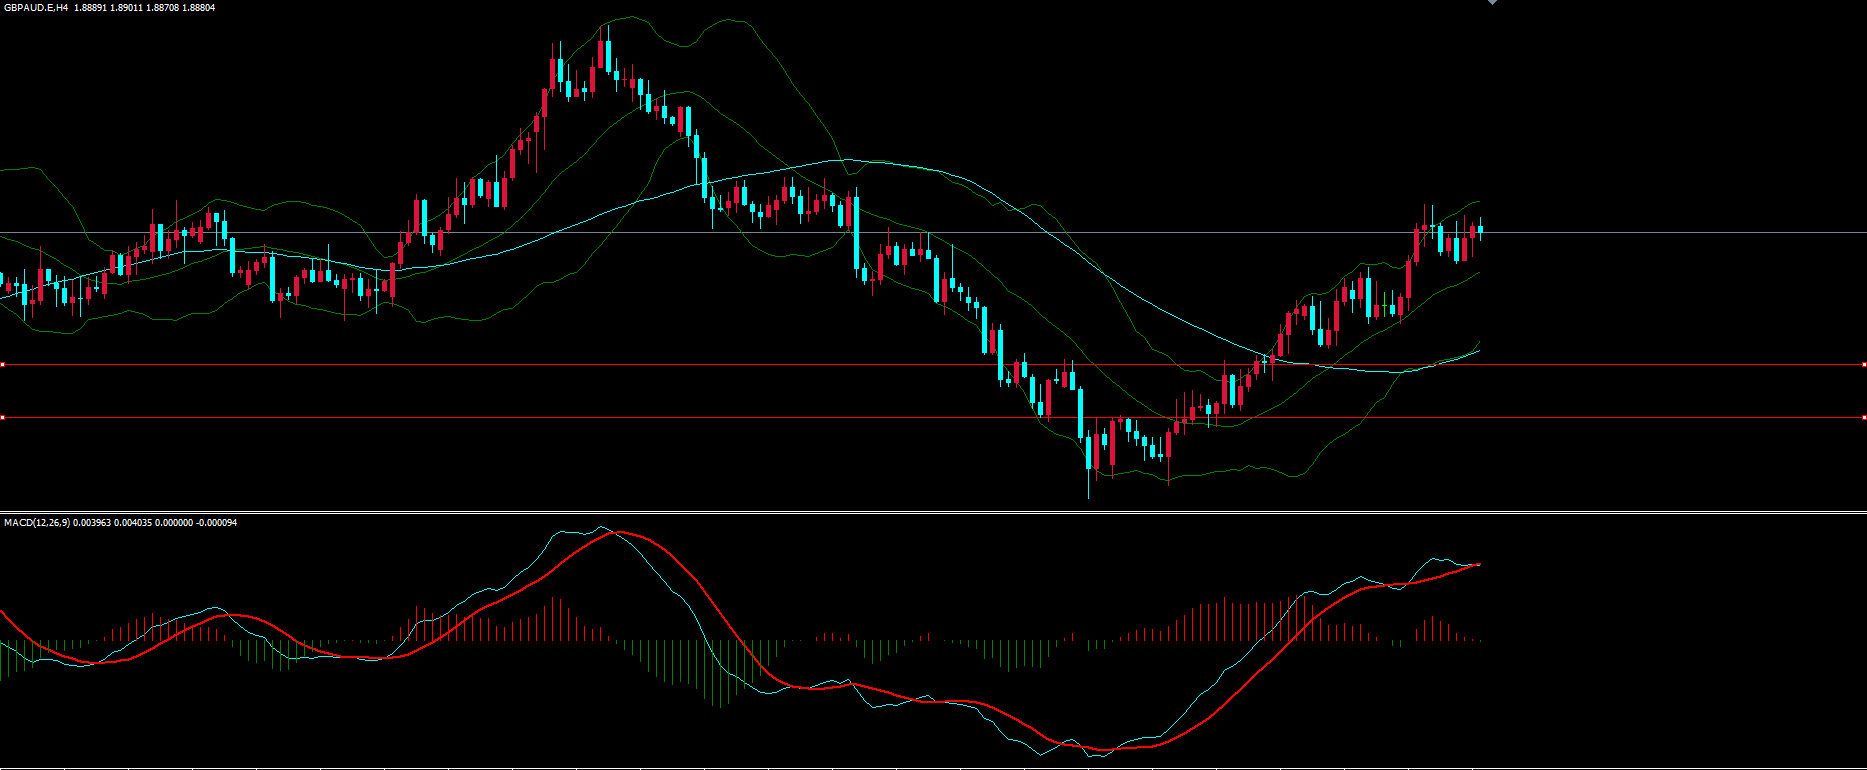Viewport: 1867px width, 770px height.
Task: Click the cyan moving average line at its crest
Action: pyautogui.click(x=845, y=160)
